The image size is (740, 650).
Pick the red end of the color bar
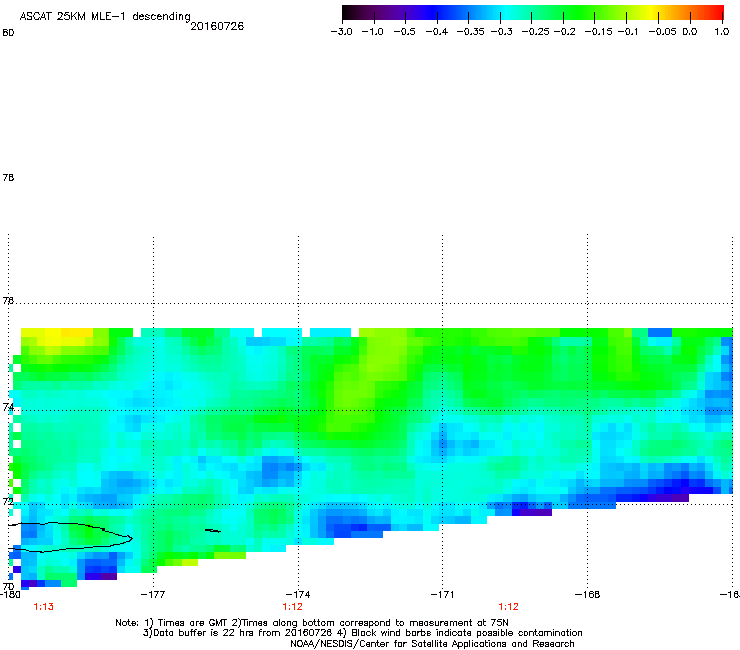coord(717,12)
